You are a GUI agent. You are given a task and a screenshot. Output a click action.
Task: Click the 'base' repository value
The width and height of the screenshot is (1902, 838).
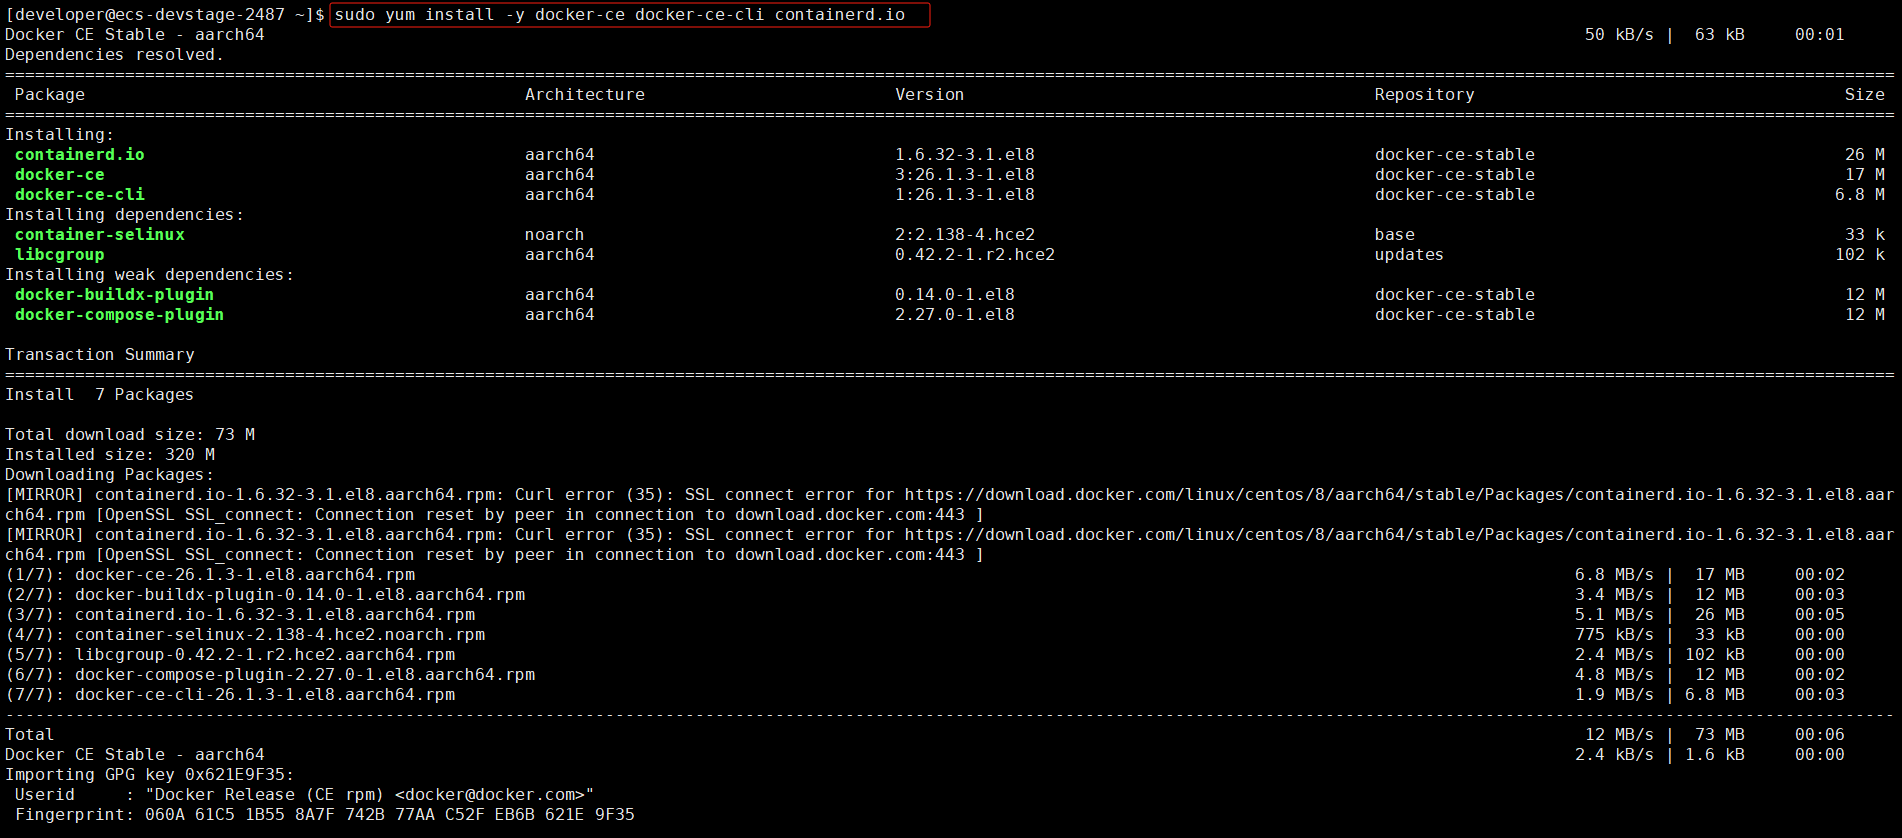pyautogui.click(x=1395, y=235)
